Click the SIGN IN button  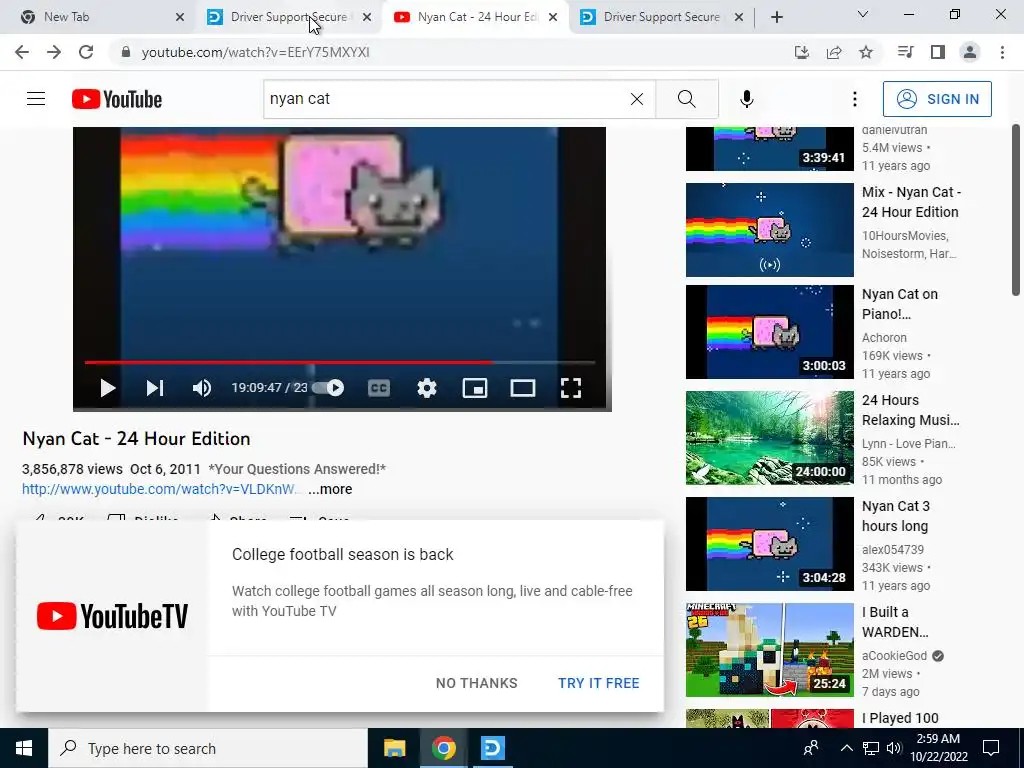937,99
